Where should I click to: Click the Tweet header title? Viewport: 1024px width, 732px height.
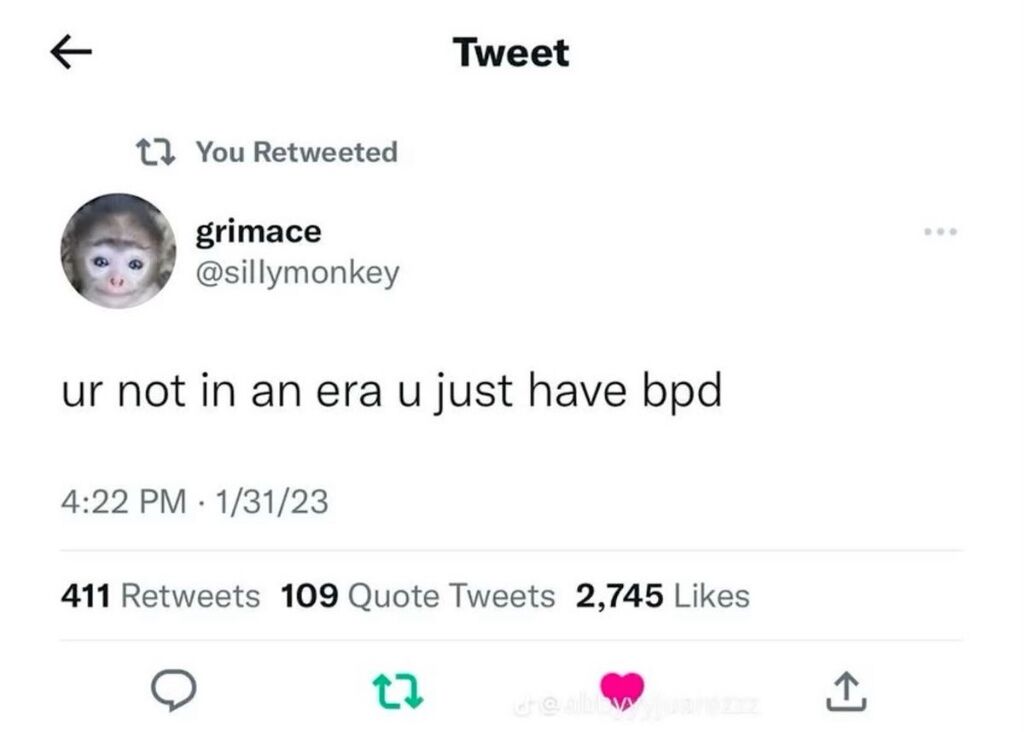pyautogui.click(x=511, y=53)
